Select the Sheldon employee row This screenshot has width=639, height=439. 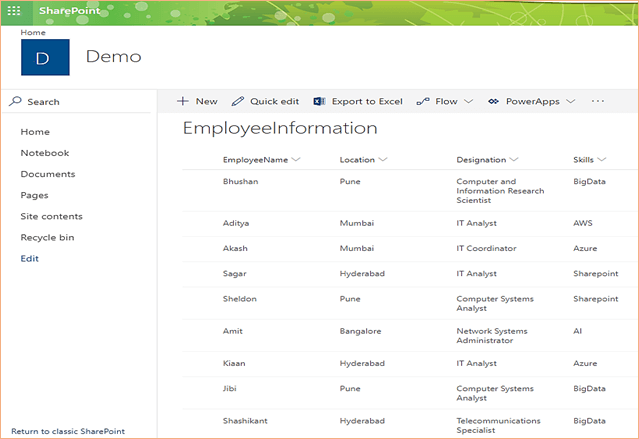click(x=410, y=303)
